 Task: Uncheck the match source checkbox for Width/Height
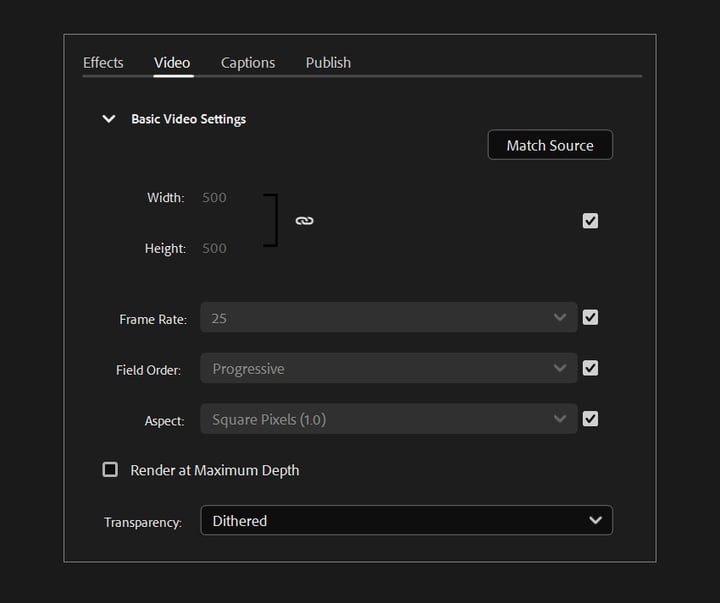pos(590,221)
